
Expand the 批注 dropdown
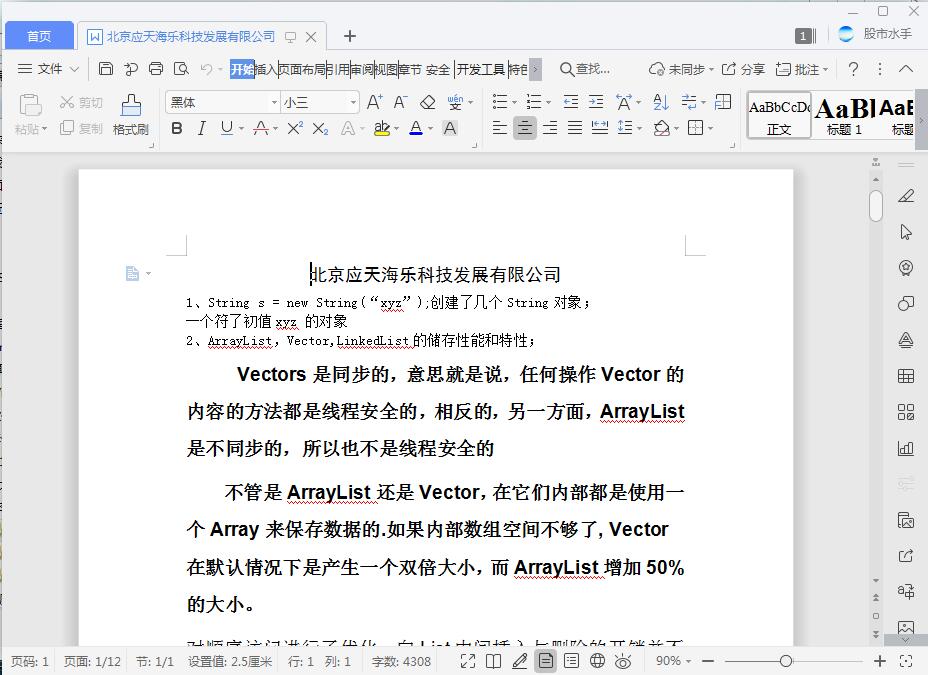point(825,70)
